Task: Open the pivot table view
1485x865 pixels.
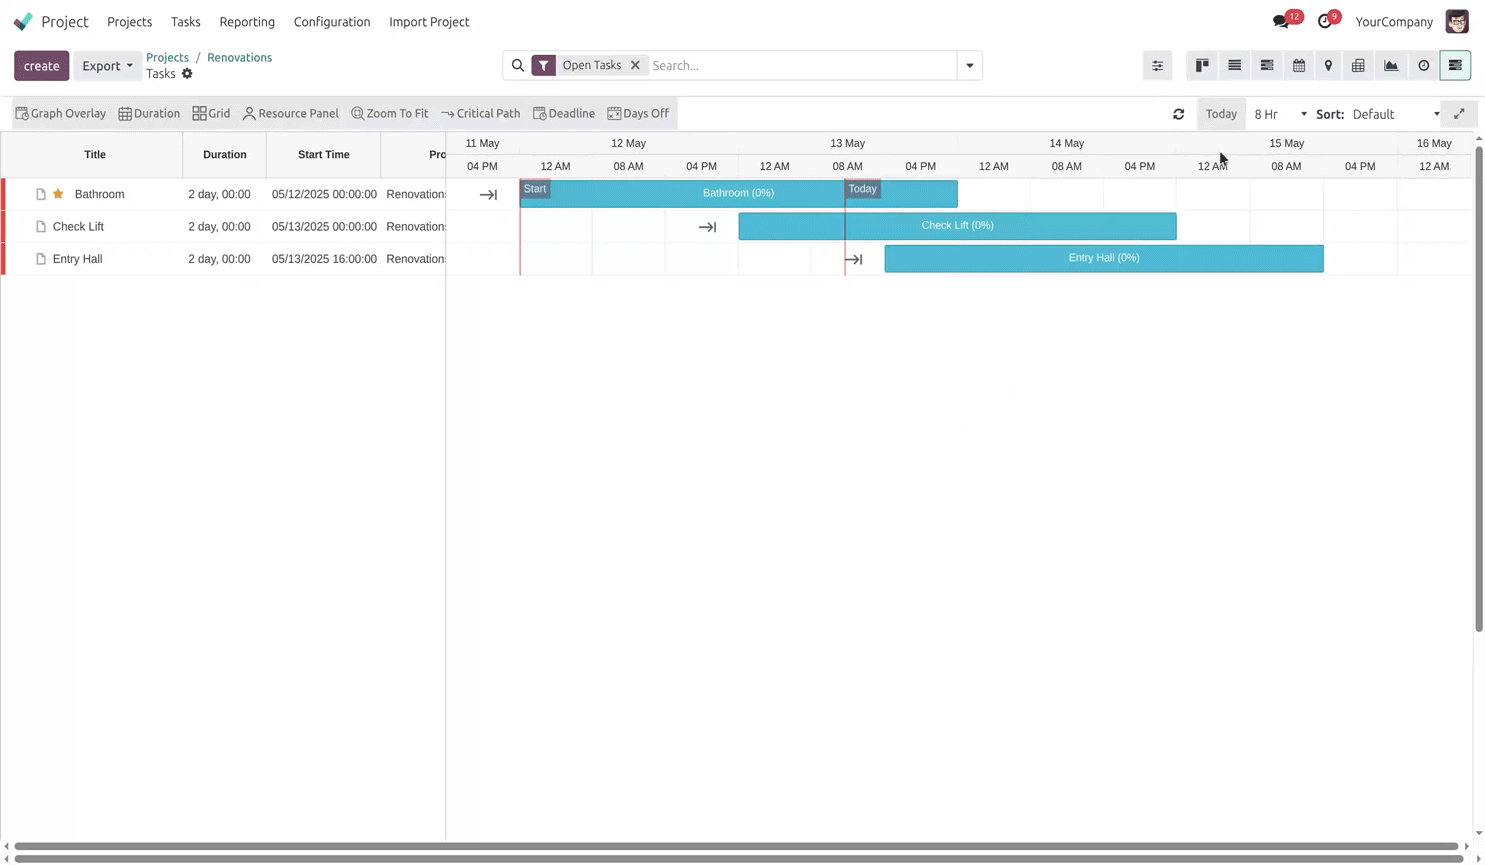Action: tap(1358, 66)
